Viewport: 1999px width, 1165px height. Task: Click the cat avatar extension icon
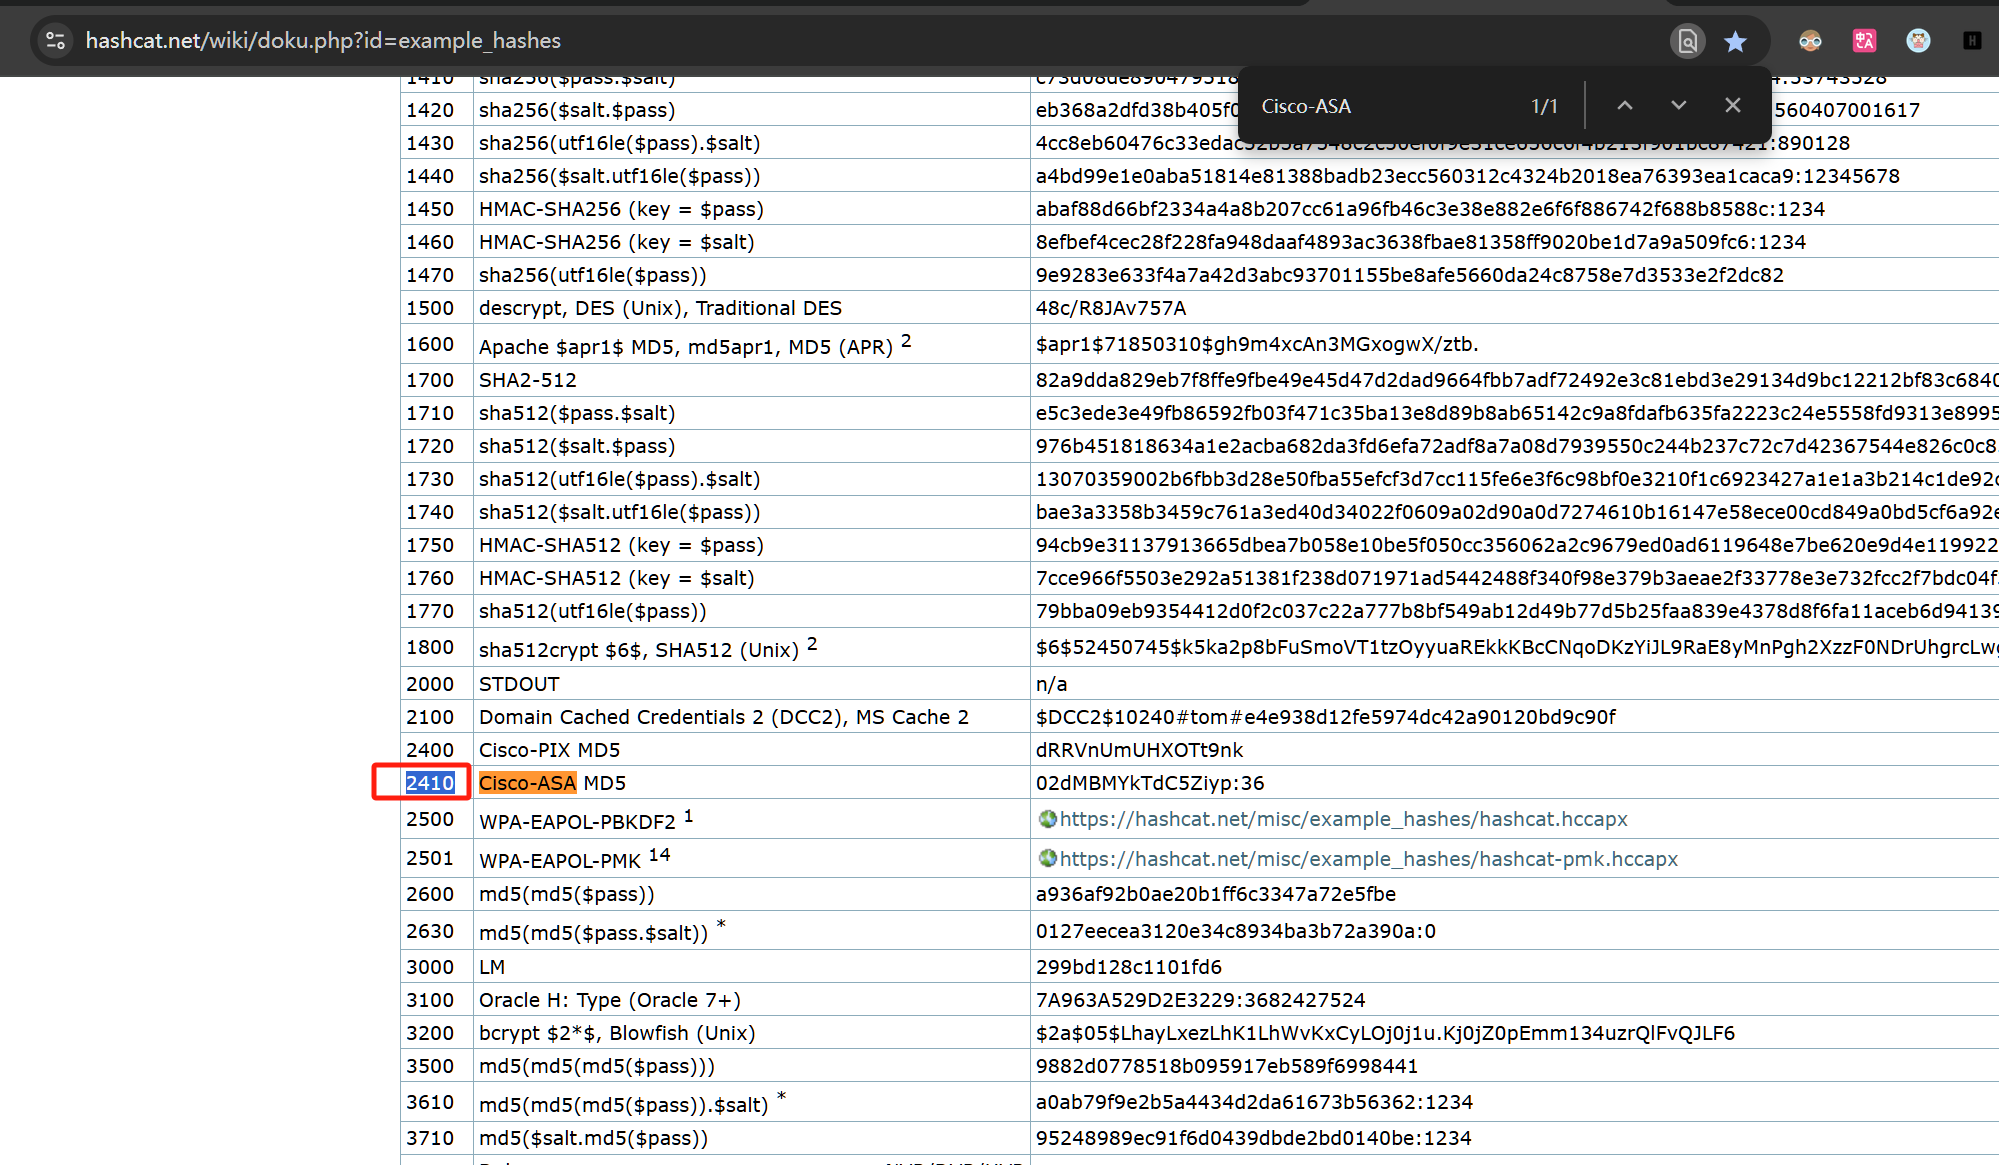click(1917, 41)
